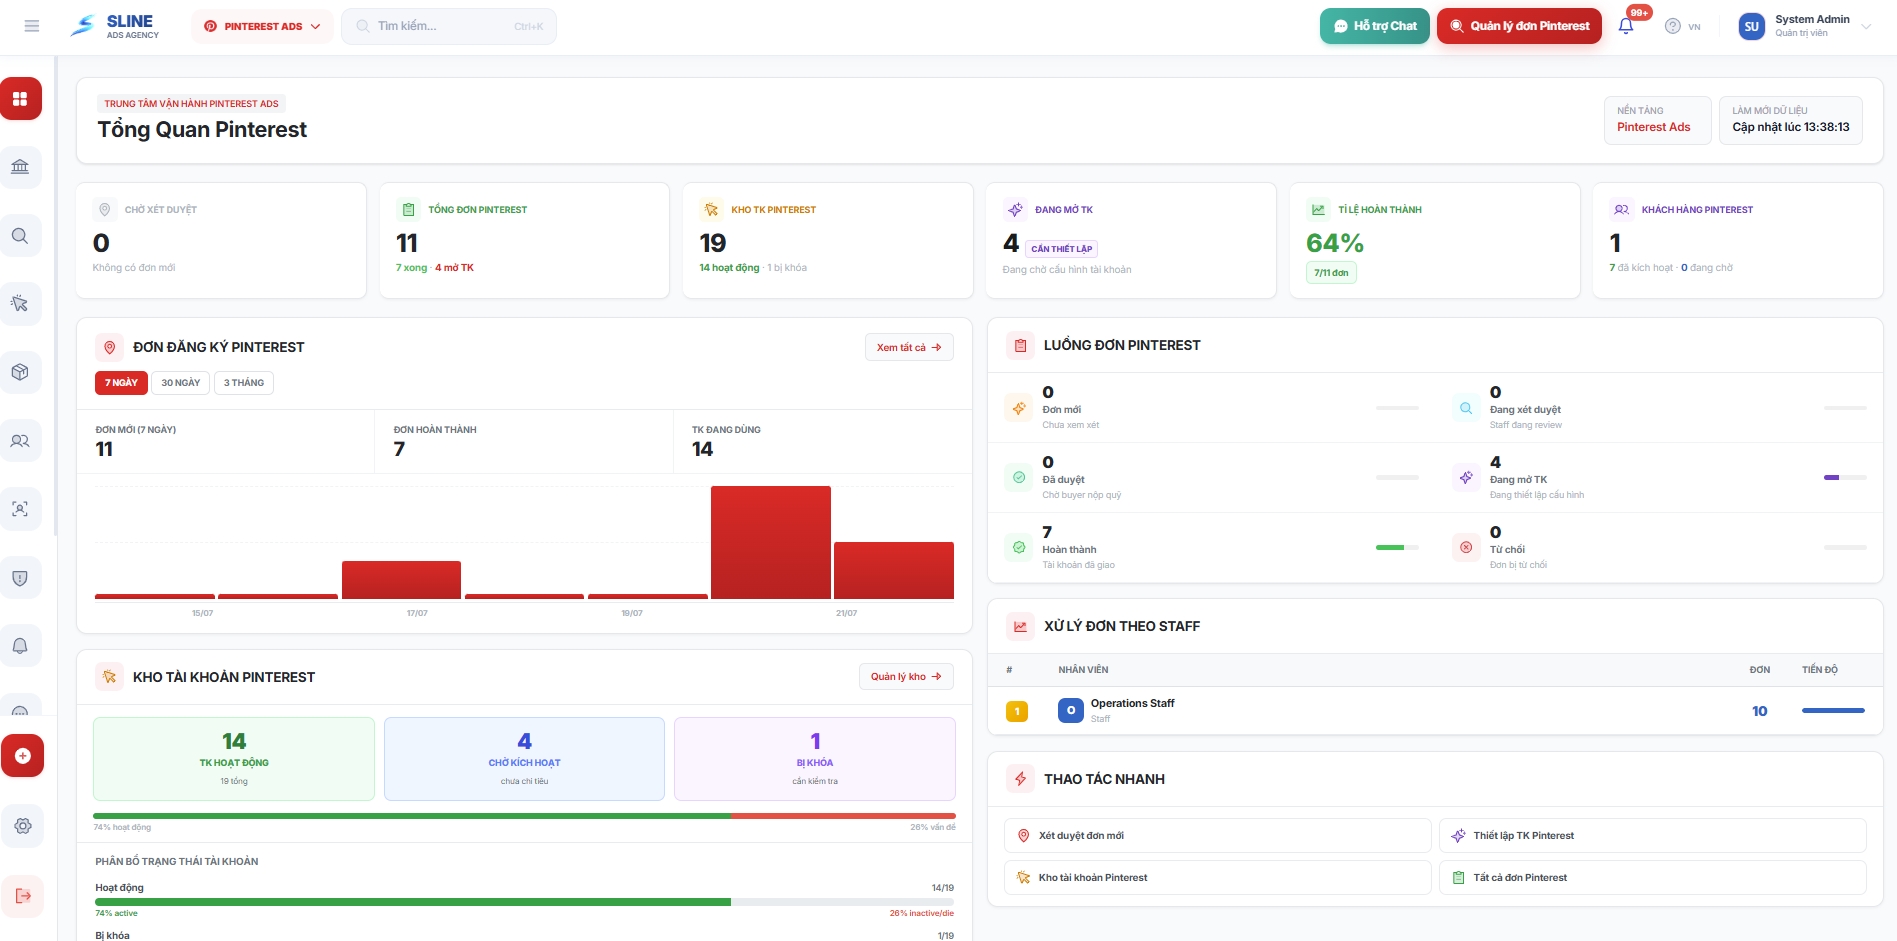Click the Hỗ trợ Chat button
Screen dimensions: 1897x941
(x=1375, y=26)
